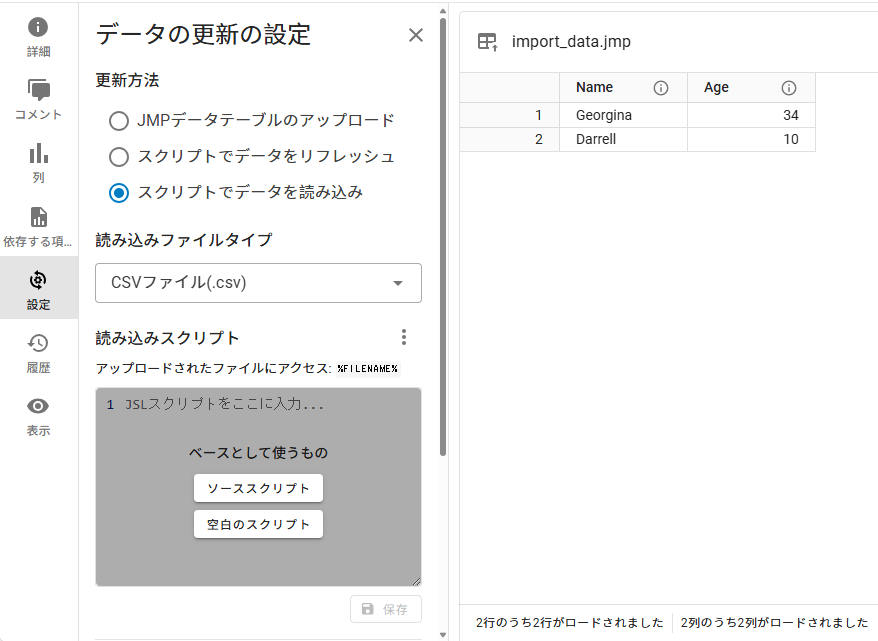
Task: Select スクリプトでデータを読み込み radio option
Action: 119,193
